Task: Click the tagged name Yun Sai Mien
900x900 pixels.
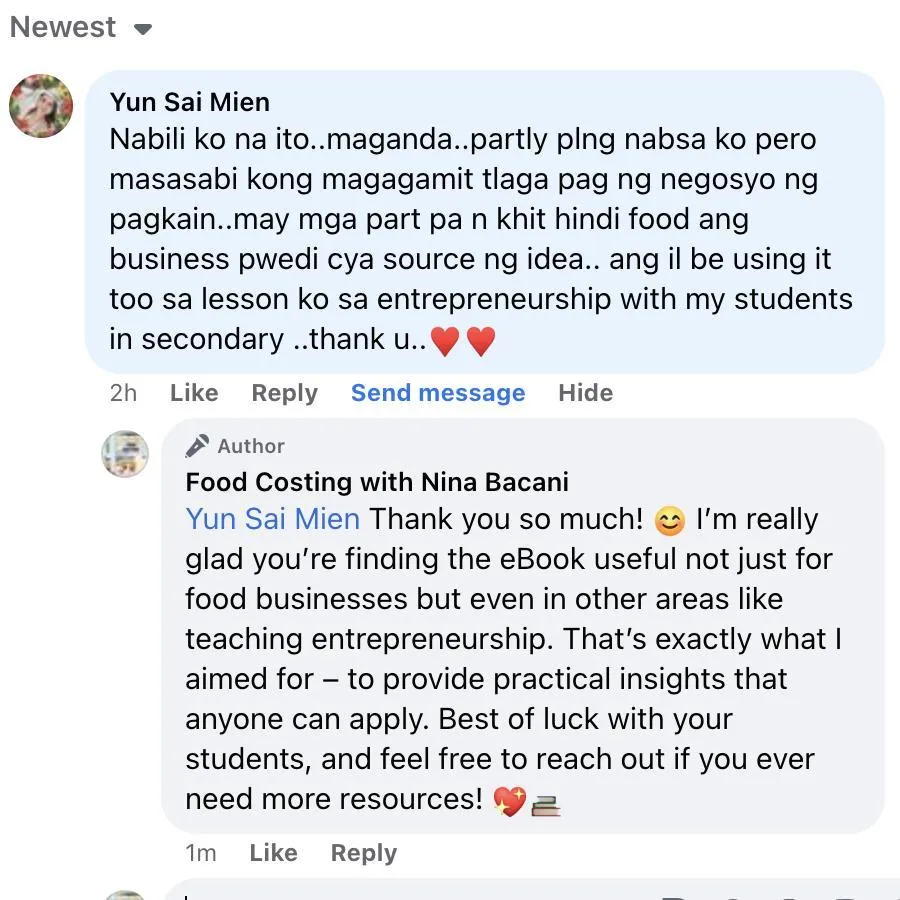Action: [x=273, y=519]
